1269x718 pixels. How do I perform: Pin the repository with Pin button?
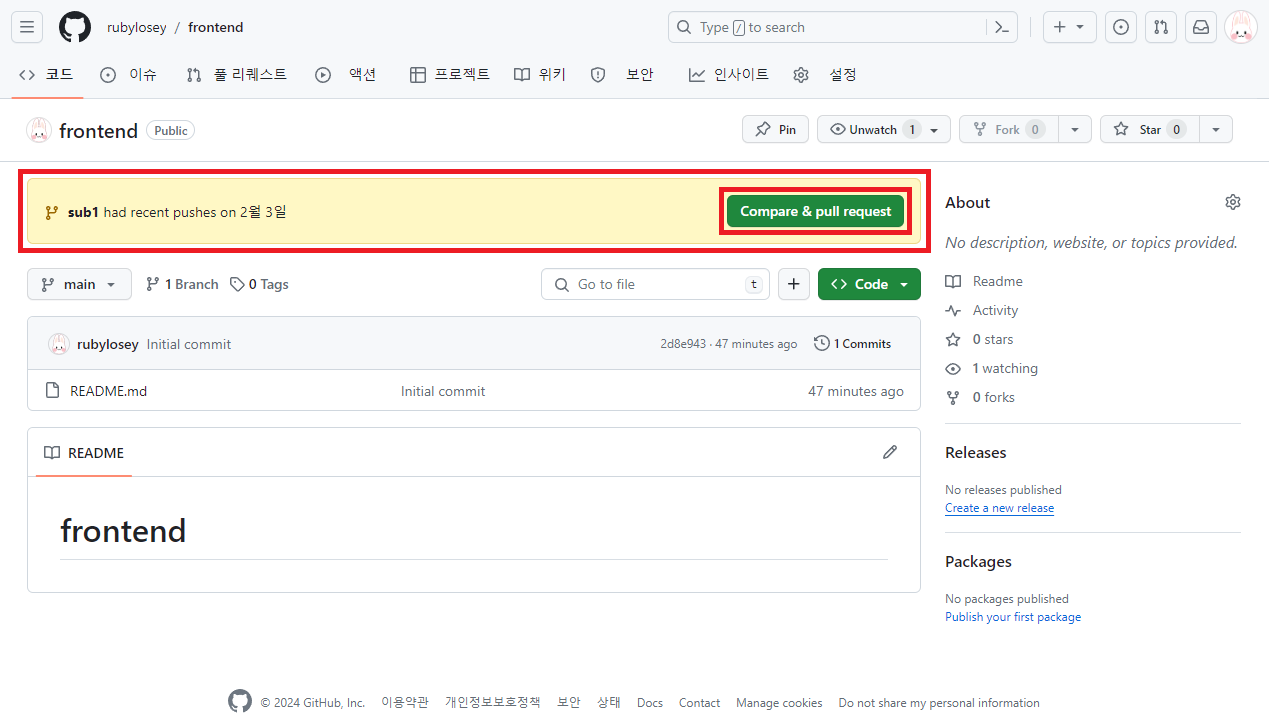[x=776, y=130]
